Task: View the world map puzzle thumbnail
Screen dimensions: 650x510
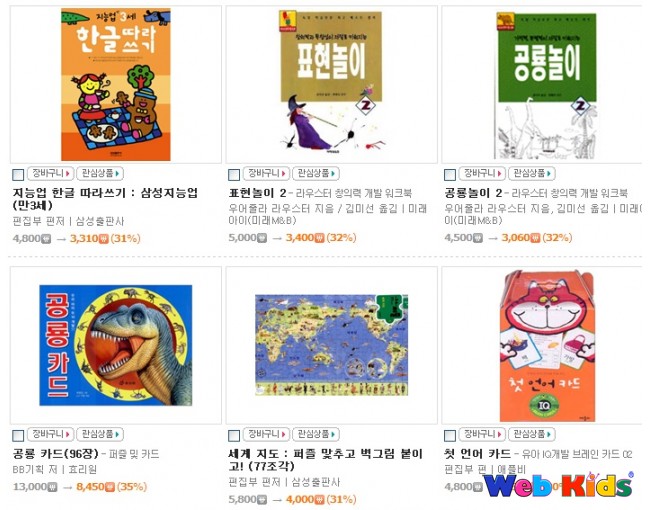Action: tap(331, 345)
